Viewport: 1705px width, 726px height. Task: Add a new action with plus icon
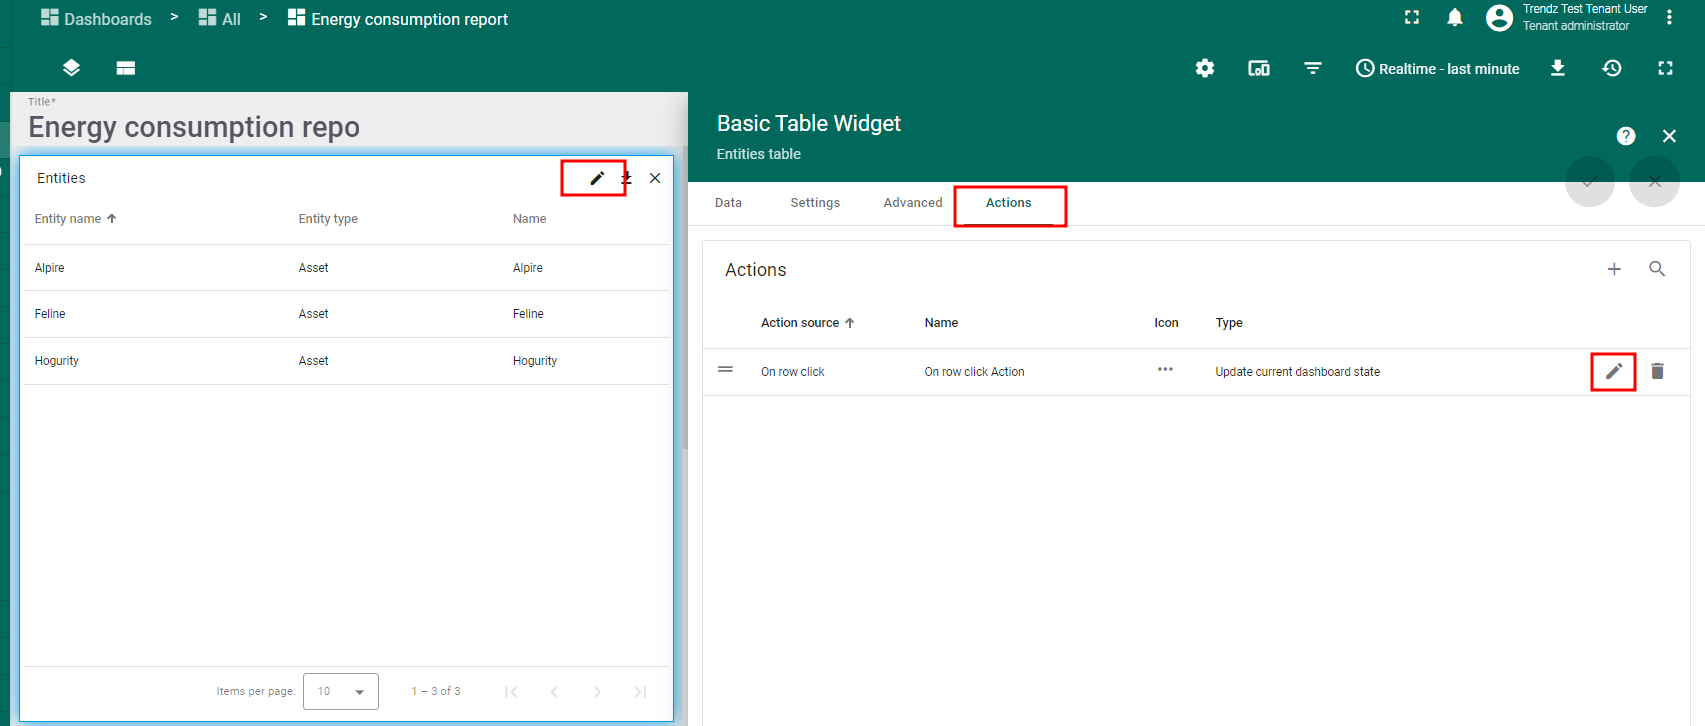pos(1614,269)
